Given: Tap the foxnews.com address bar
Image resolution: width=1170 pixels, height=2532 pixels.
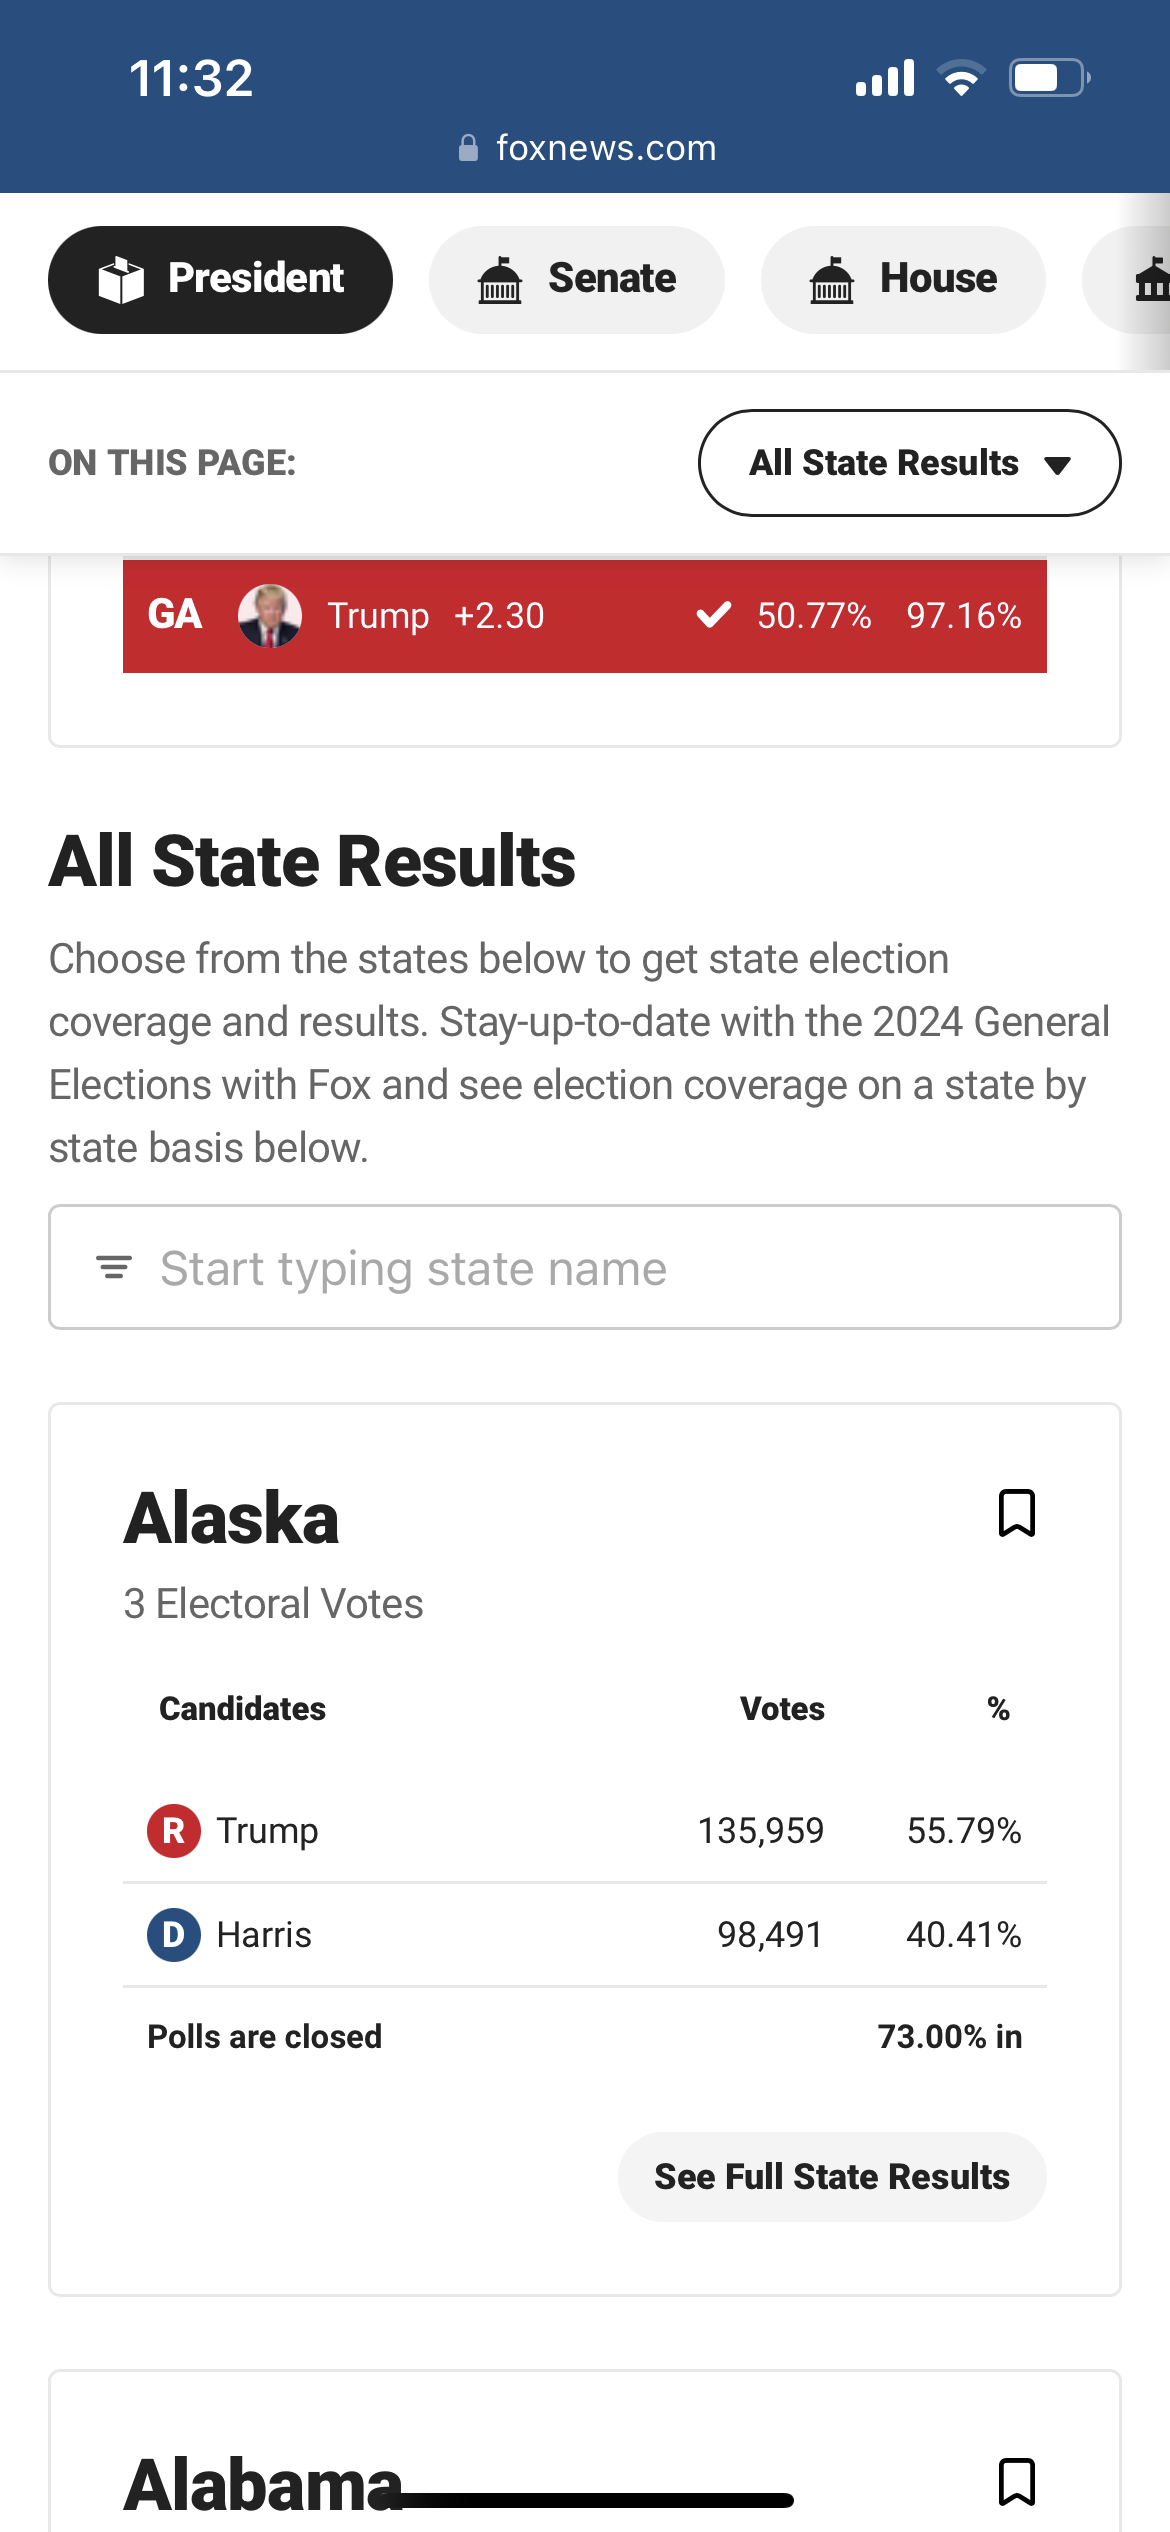Looking at the screenshot, I should pyautogui.click(x=606, y=148).
